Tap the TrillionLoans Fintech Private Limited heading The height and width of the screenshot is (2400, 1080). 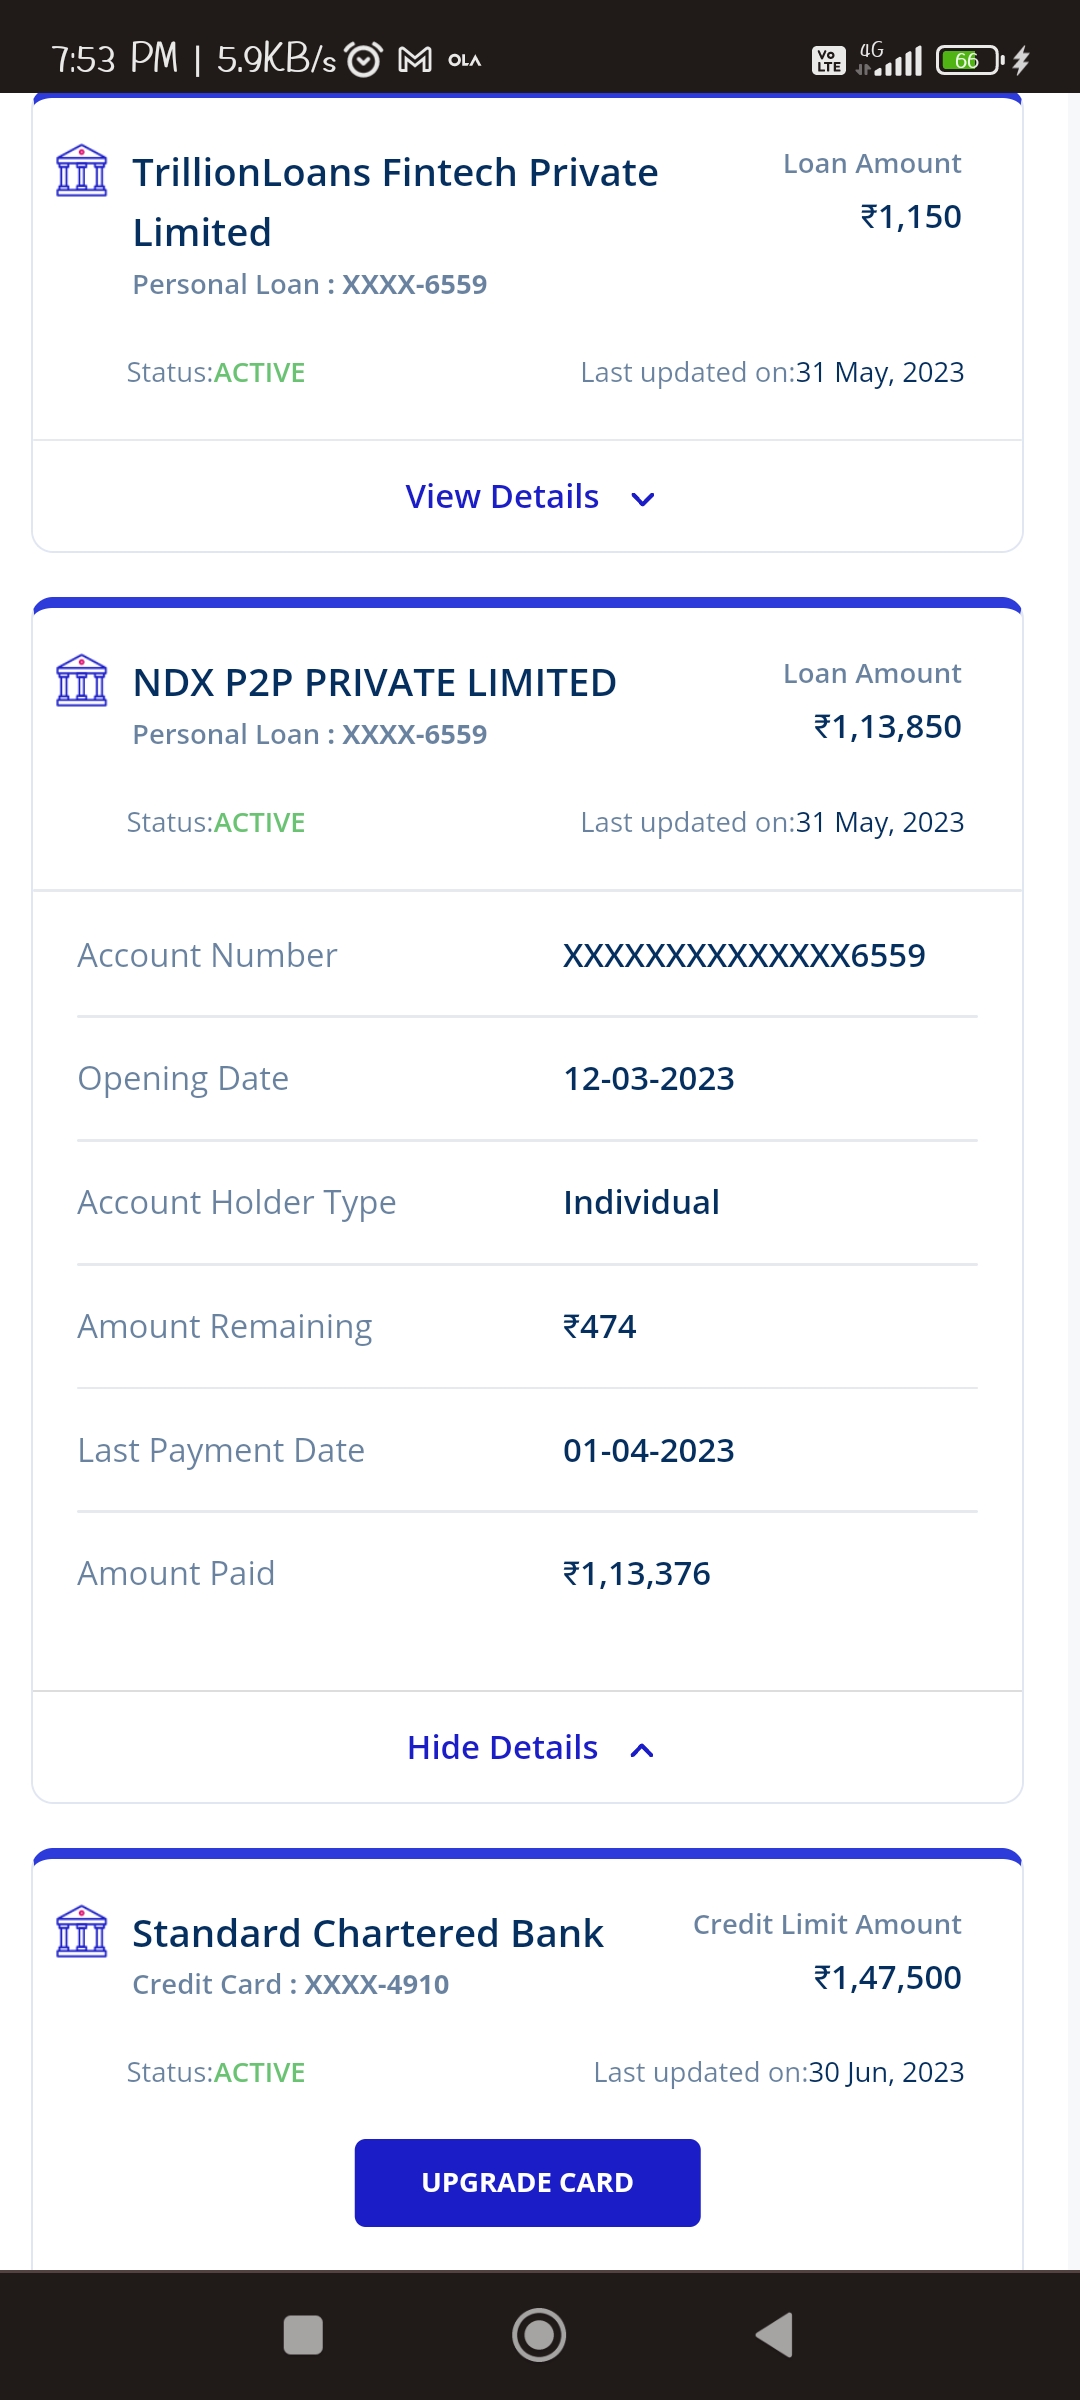click(x=395, y=202)
